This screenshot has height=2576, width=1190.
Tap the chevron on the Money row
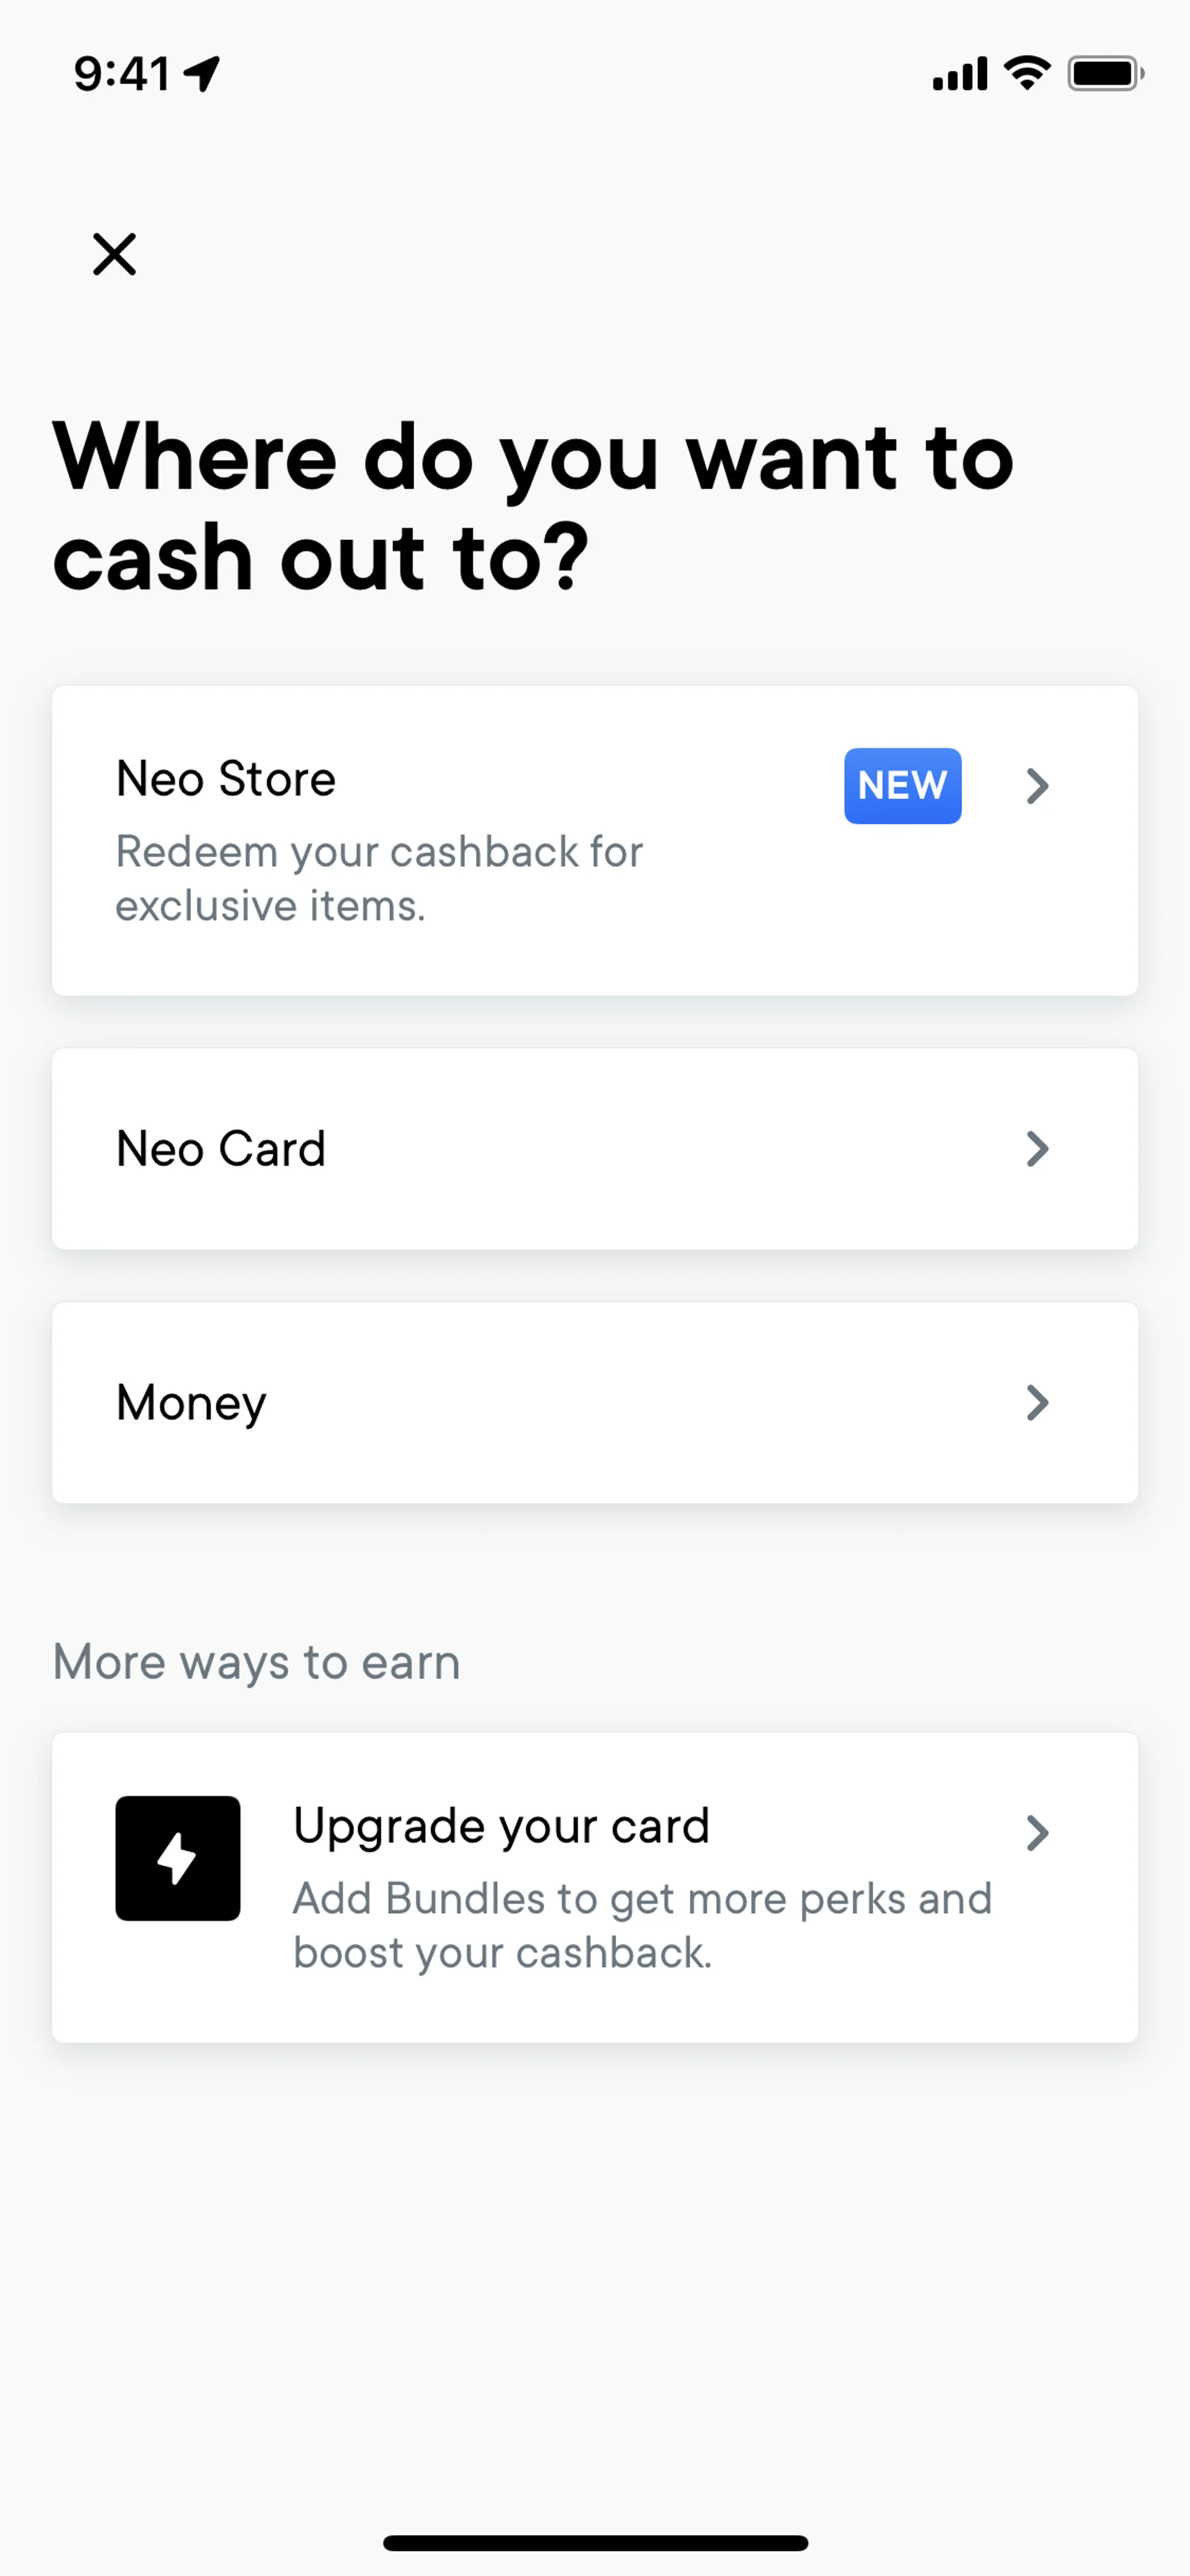(1038, 1403)
